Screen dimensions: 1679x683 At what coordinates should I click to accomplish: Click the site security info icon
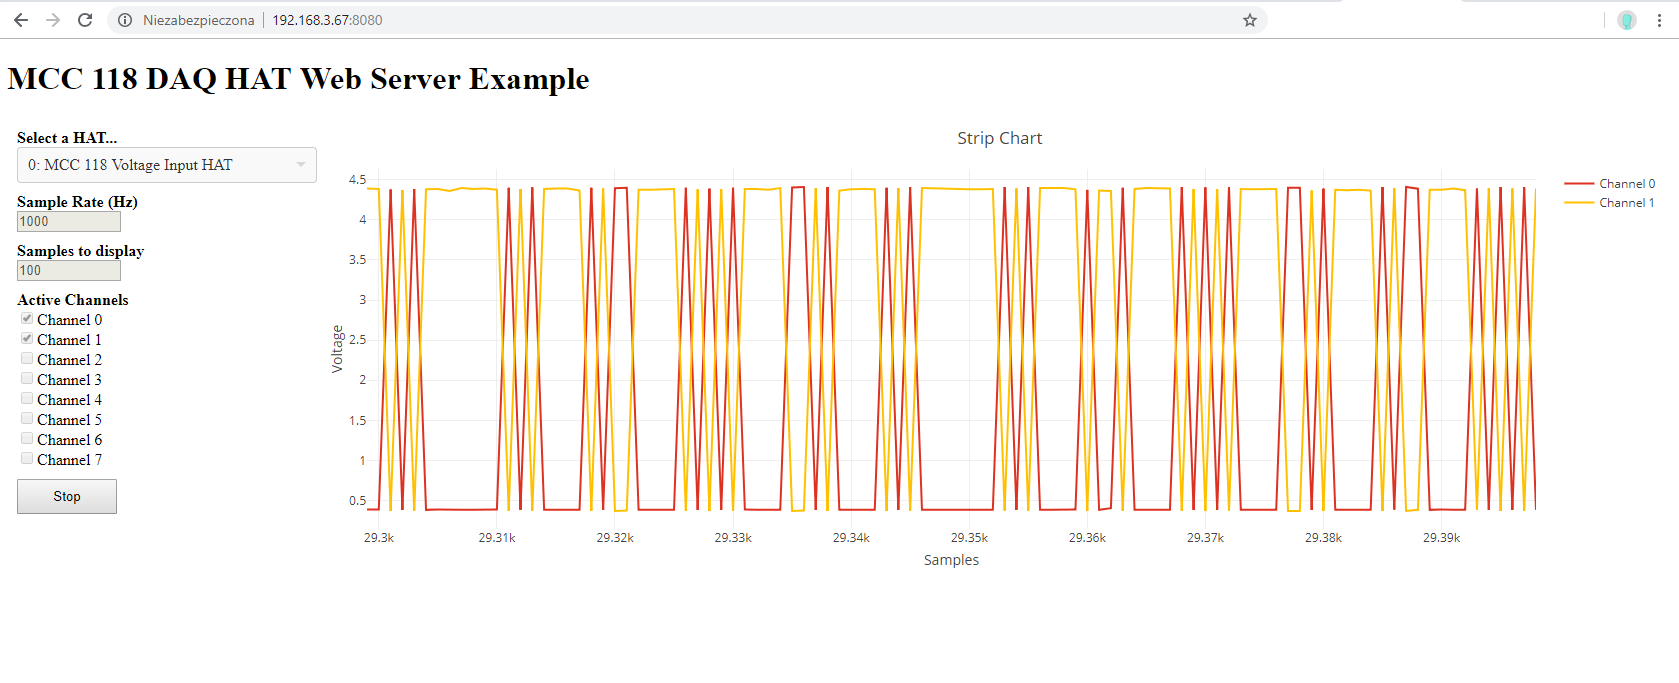[x=125, y=20]
